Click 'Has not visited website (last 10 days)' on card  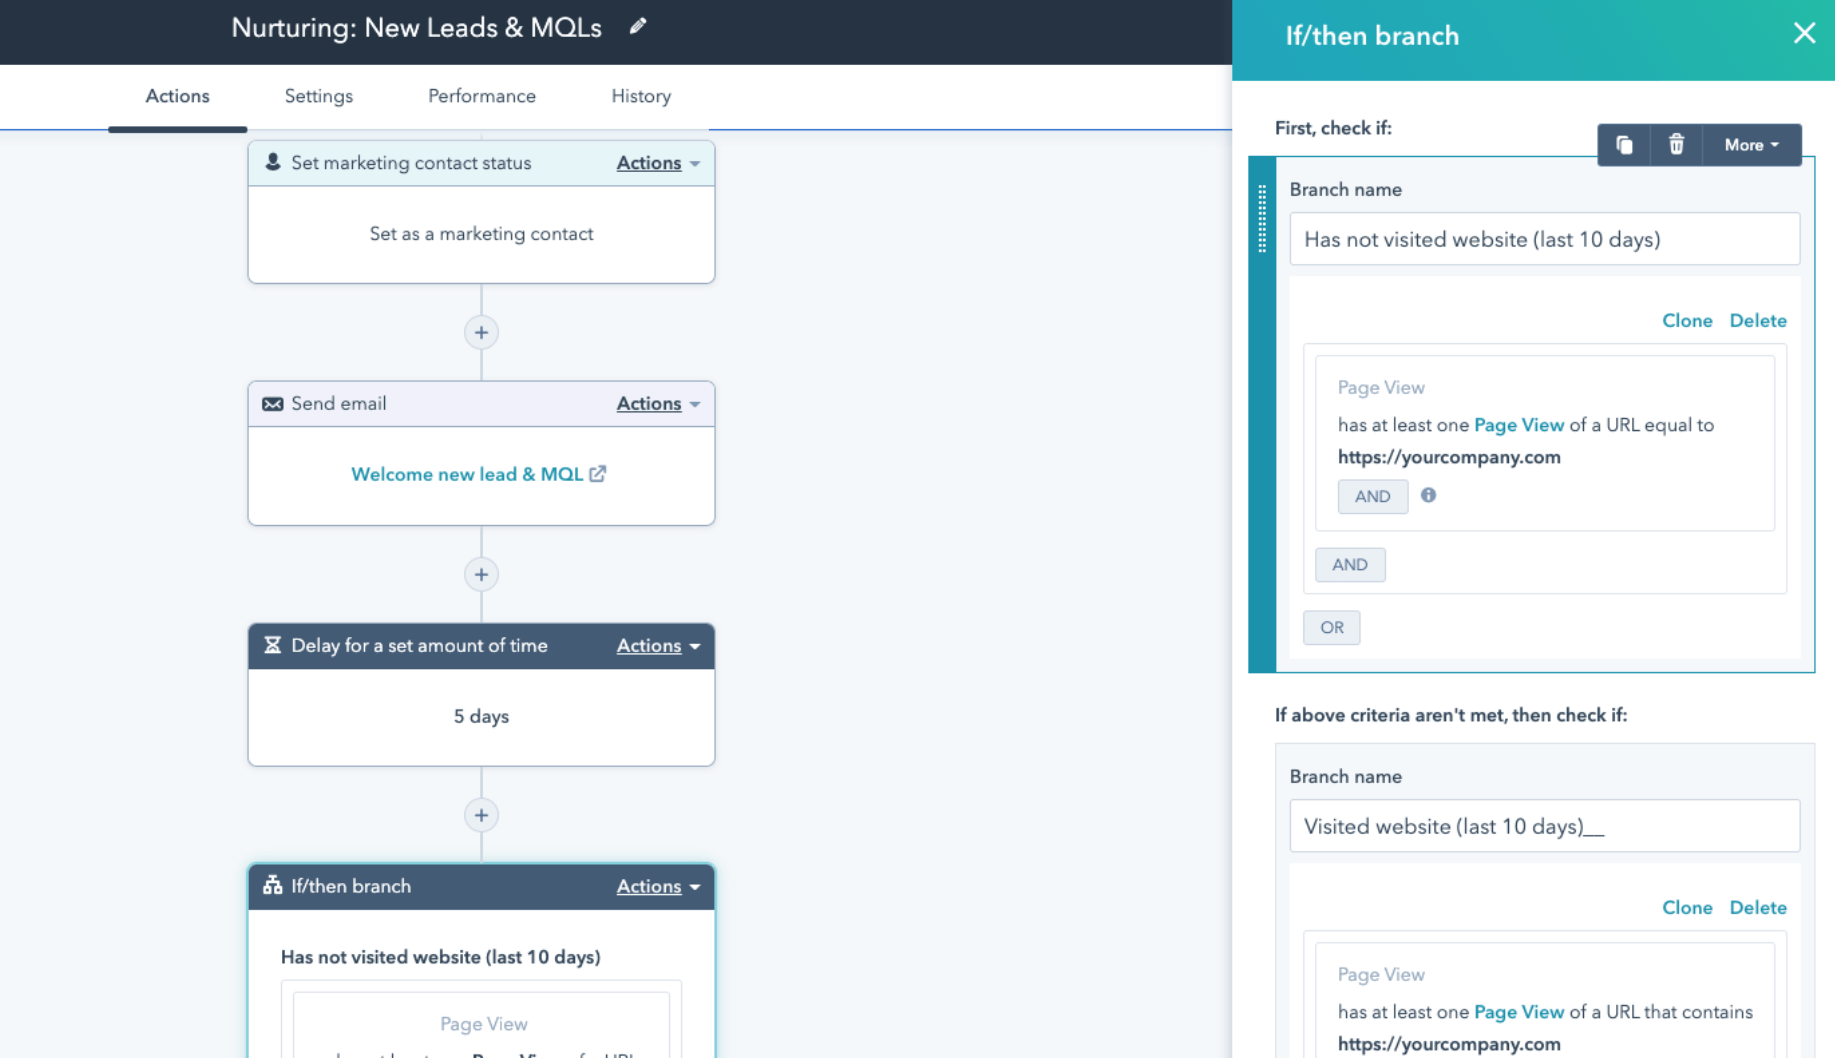pyautogui.click(x=440, y=957)
